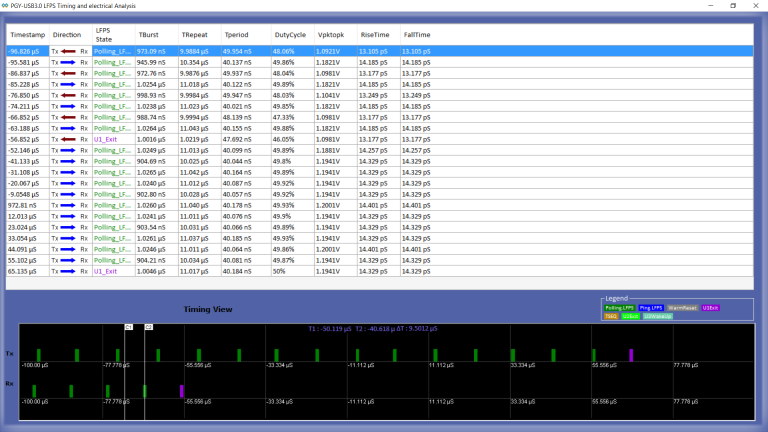The width and height of the screenshot is (768, 432).
Task: Click the DutyCycle value 50%
Action: click(279, 271)
